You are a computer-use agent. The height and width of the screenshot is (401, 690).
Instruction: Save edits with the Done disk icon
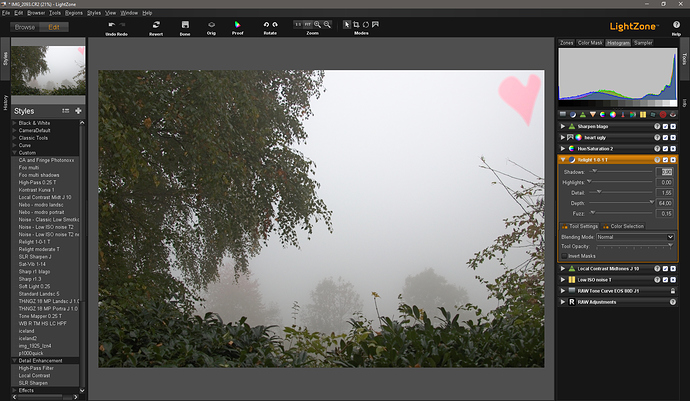pos(185,25)
